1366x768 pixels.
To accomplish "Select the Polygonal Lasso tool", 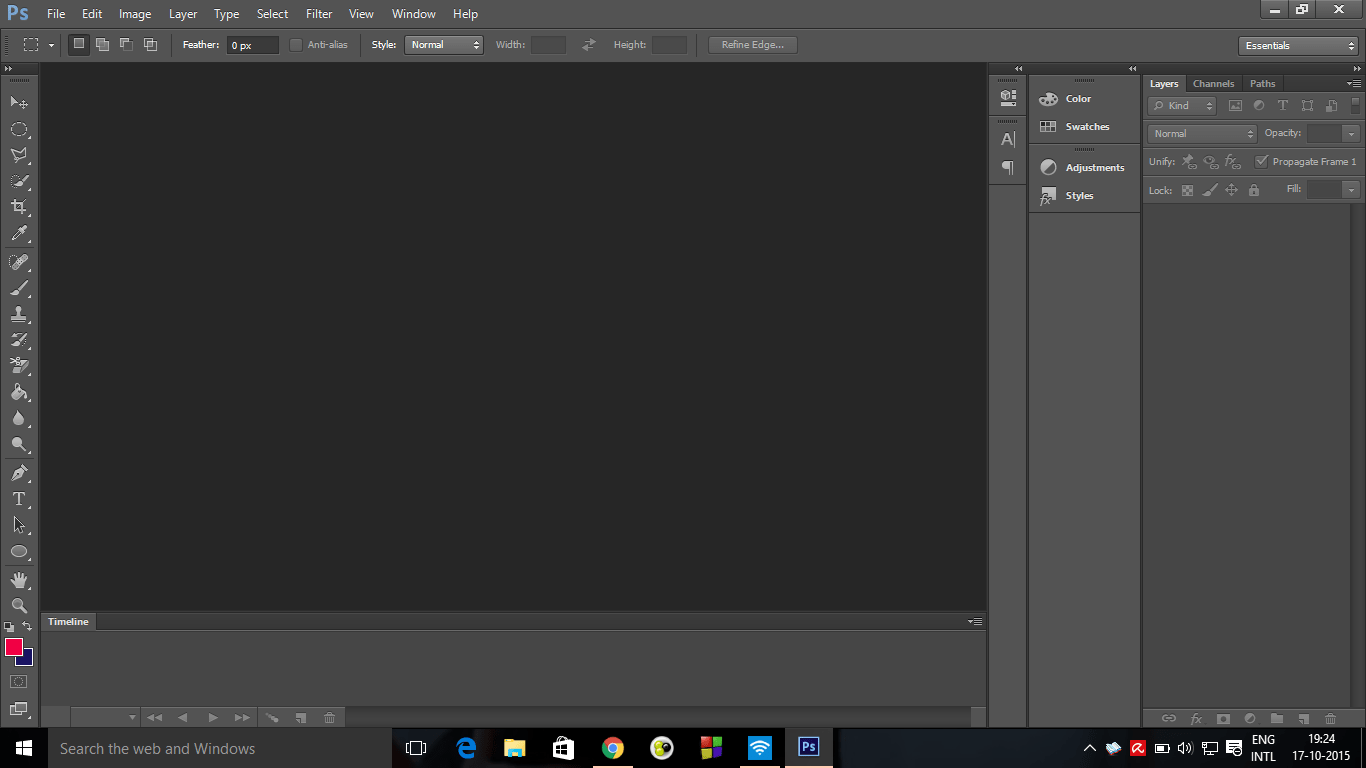I will (19, 155).
